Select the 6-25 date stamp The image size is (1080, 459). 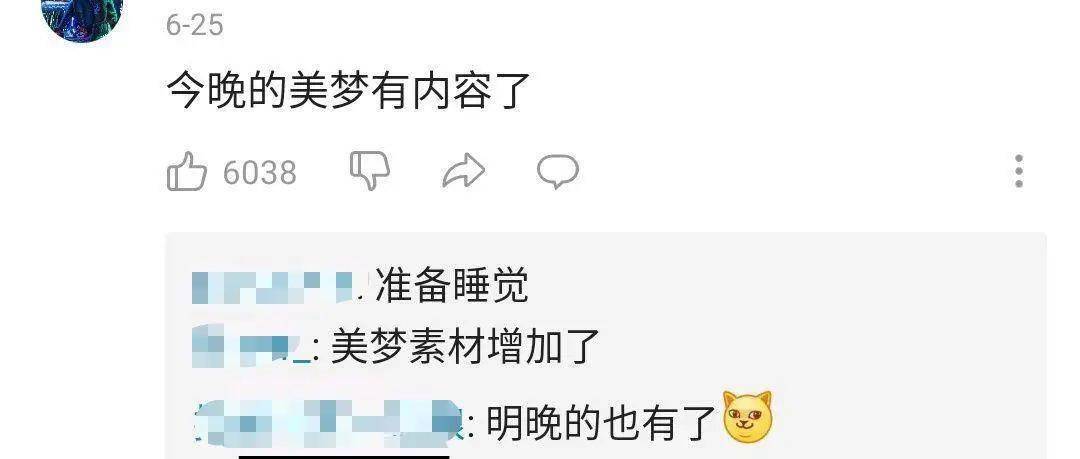point(194,26)
